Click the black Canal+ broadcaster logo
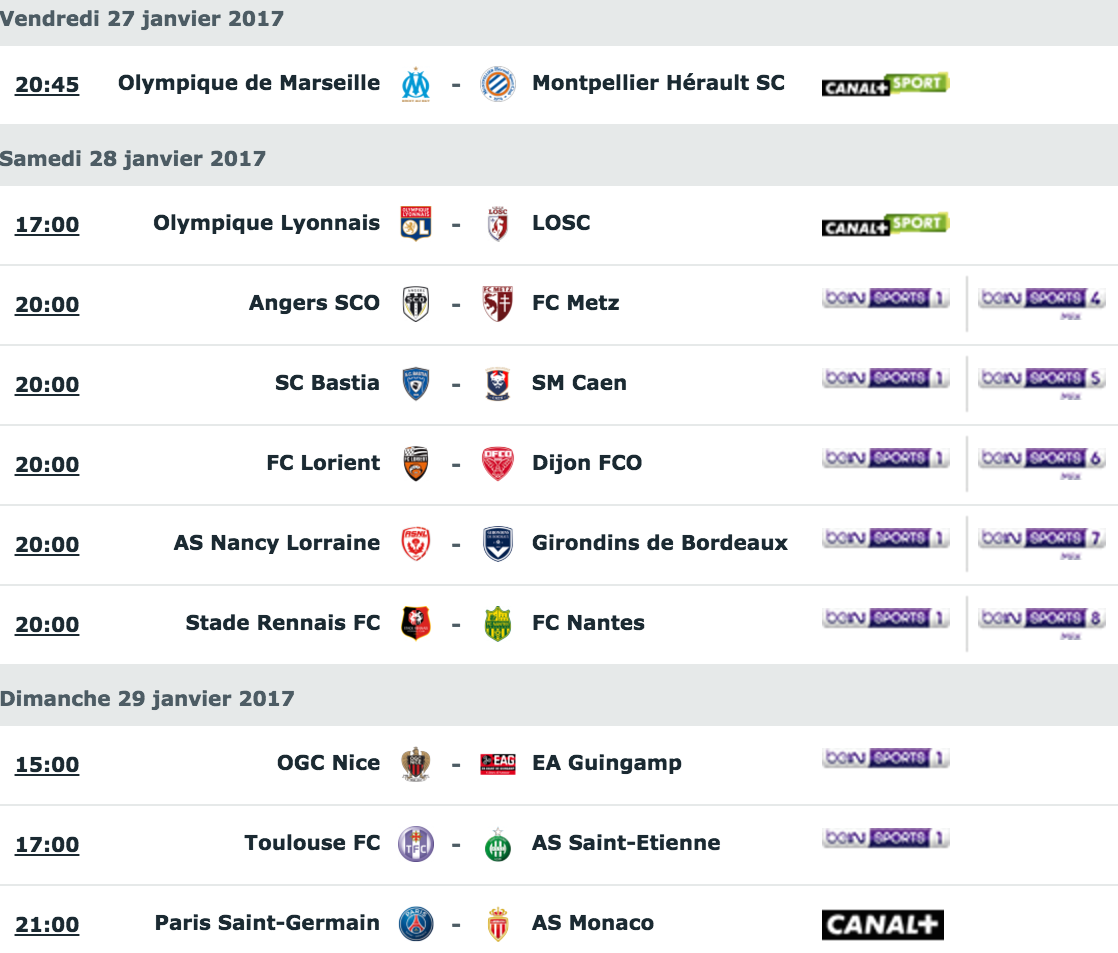This screenshot has height=953, width=1118. tap(883, 924)
